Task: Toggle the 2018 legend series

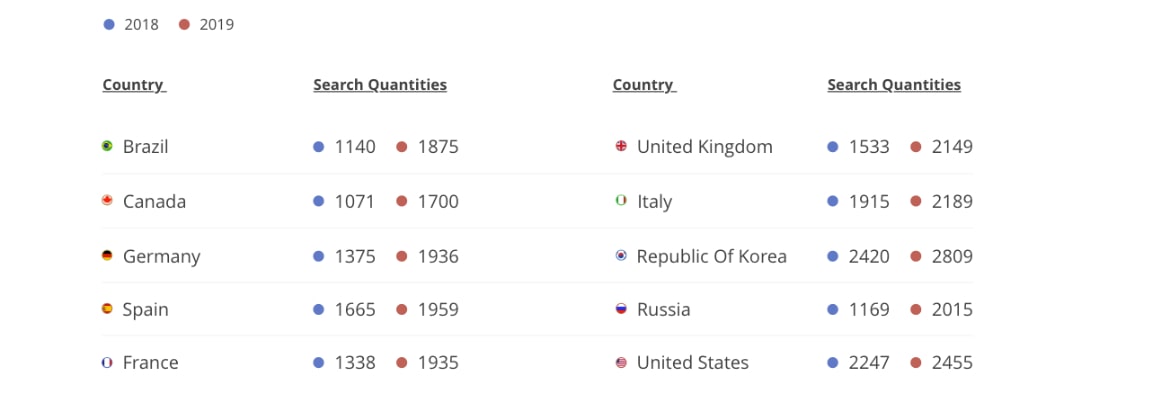Action: (131, 25)
